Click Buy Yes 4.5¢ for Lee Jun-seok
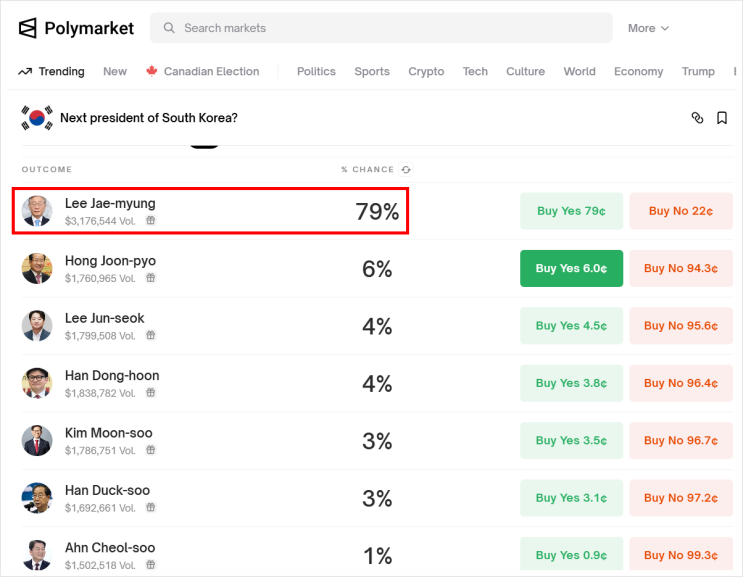Viewport: 743px width, 577px height. 571,325
